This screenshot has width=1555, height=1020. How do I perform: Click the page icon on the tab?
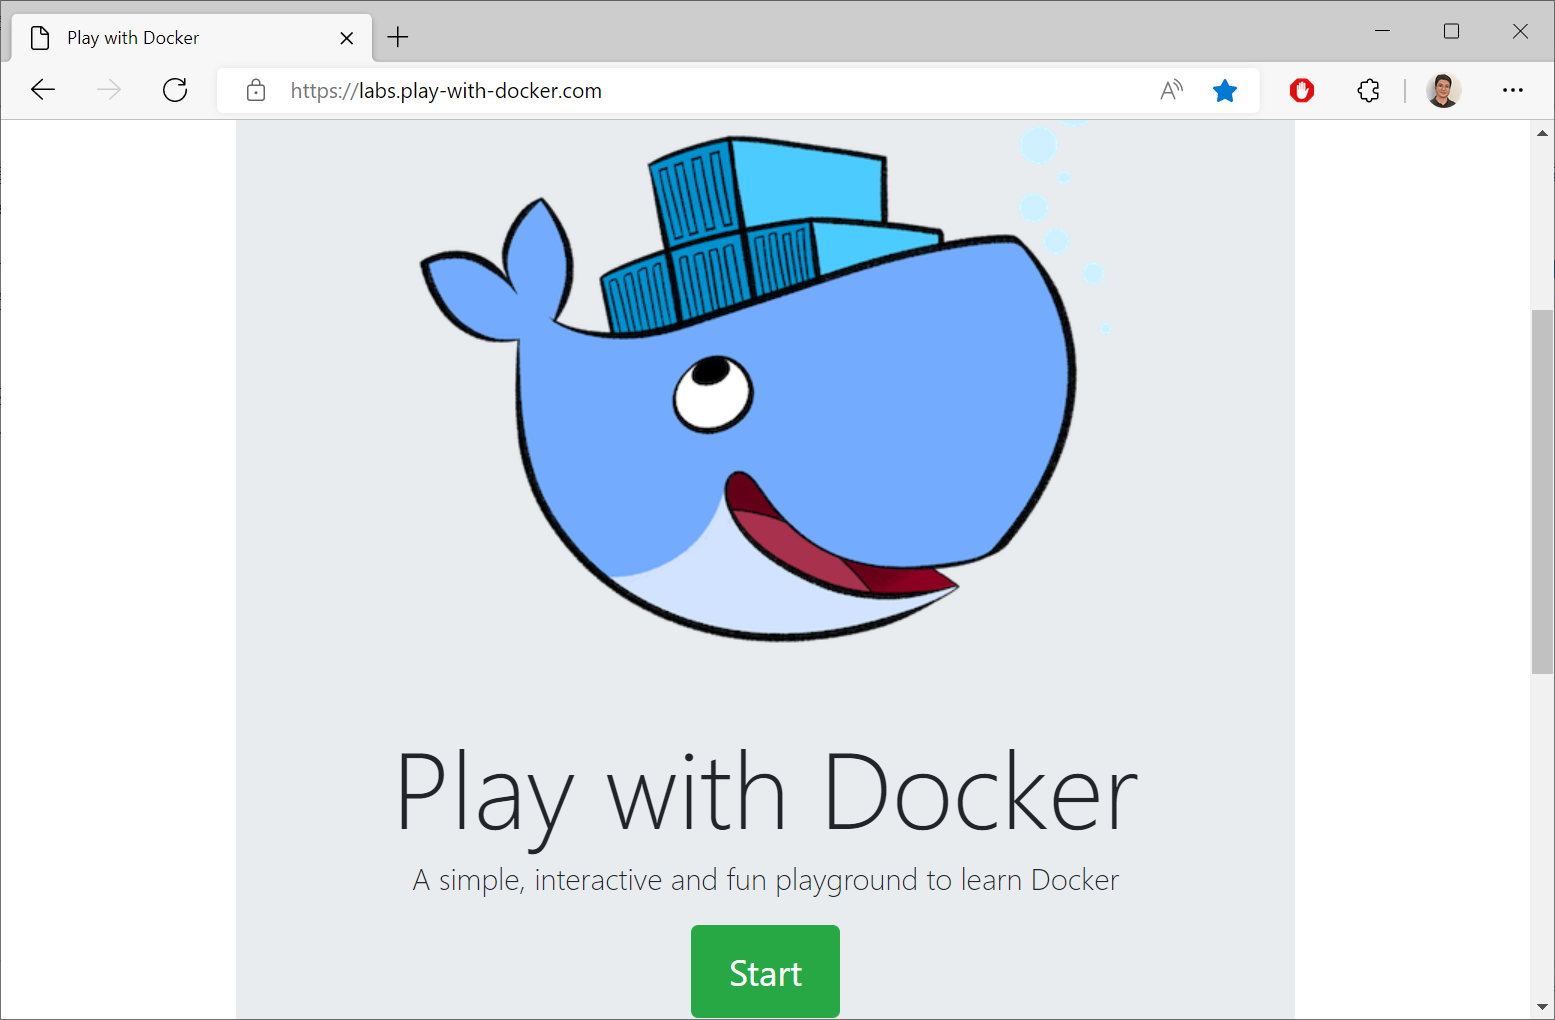click(x=40, y=38)
